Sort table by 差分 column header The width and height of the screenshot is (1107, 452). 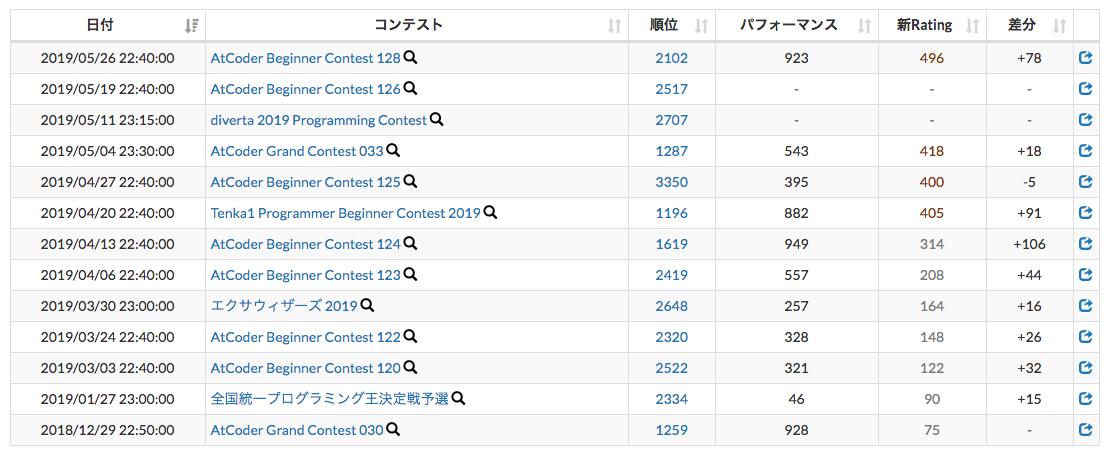[x=1029, y=25]
